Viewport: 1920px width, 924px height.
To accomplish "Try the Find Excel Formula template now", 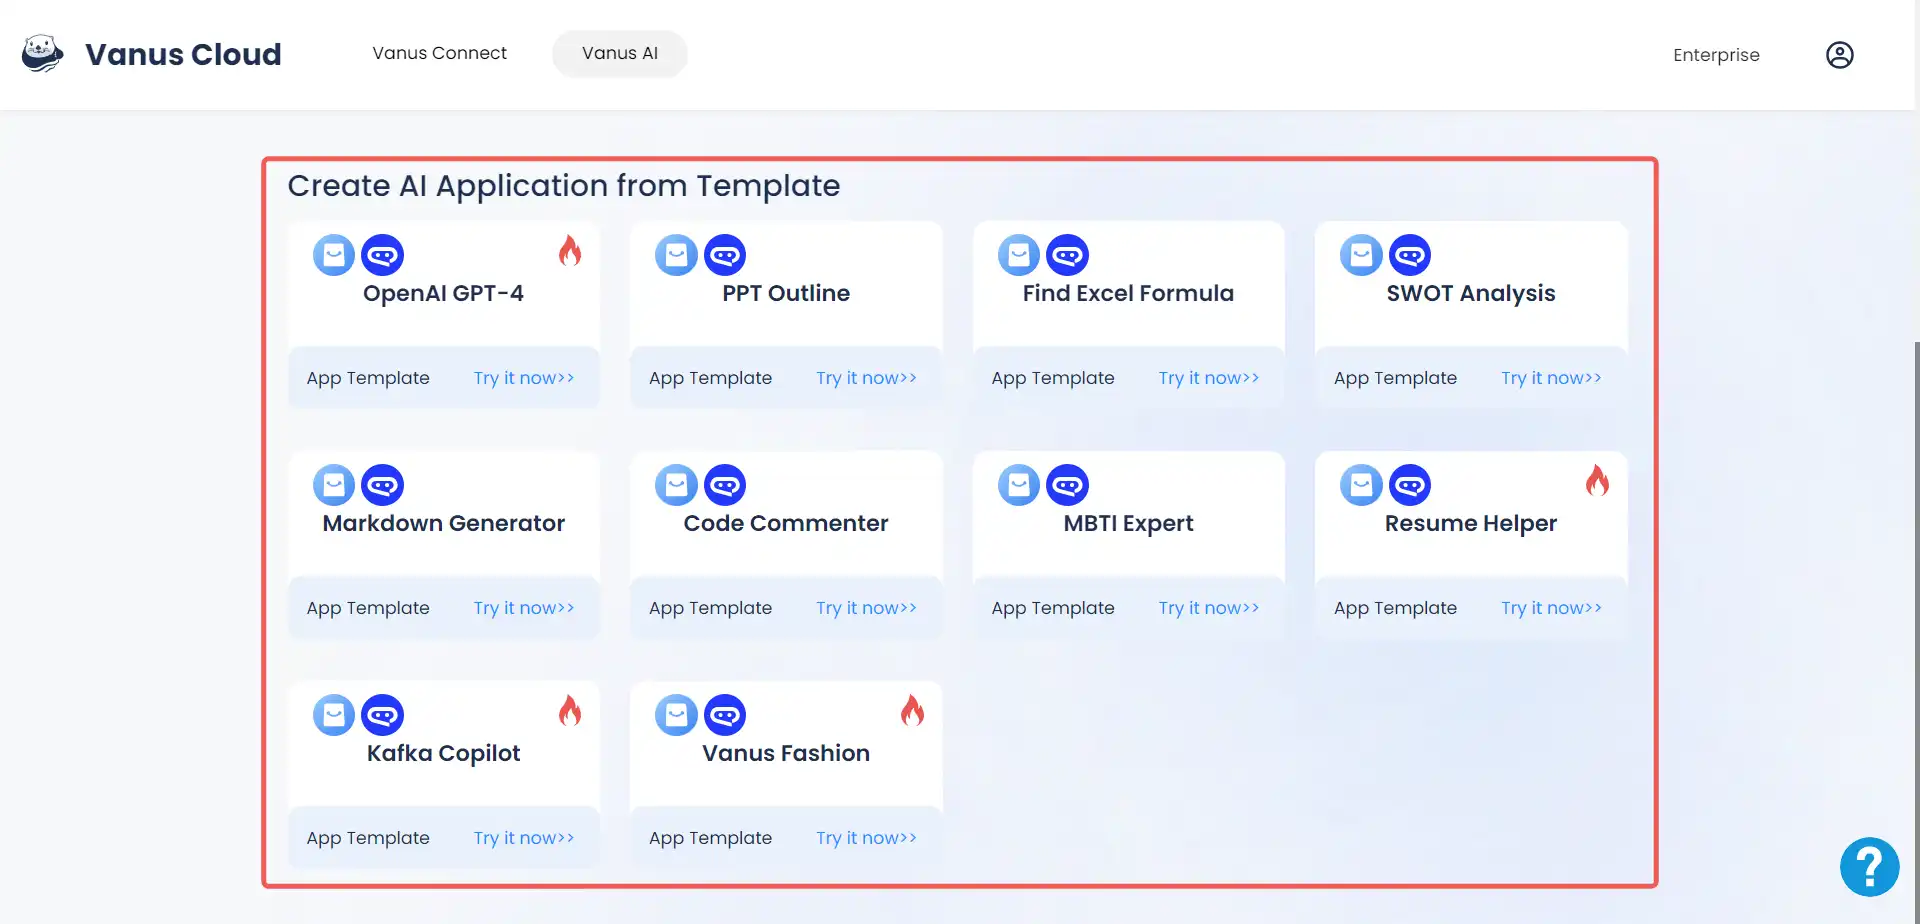I will click(1209, 378).
